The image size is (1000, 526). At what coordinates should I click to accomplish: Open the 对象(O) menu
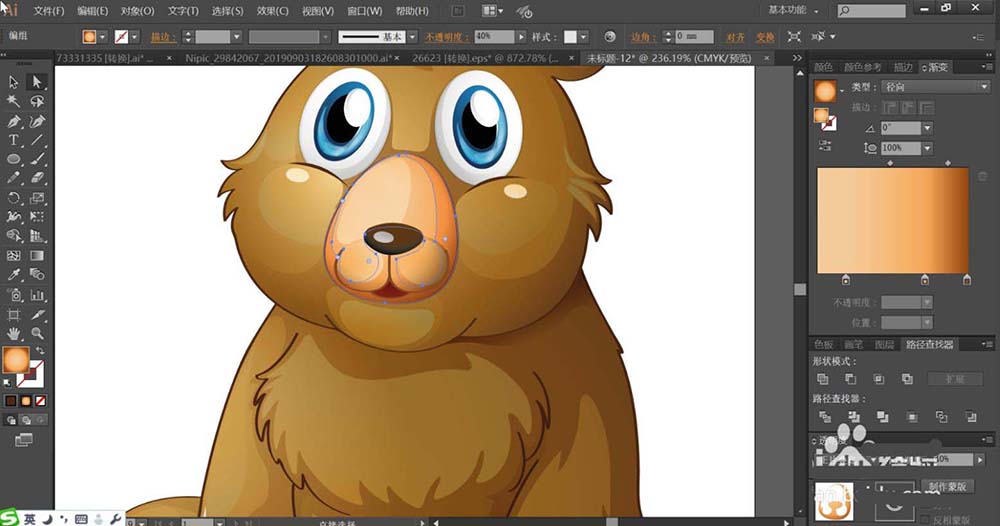[137, 11]
